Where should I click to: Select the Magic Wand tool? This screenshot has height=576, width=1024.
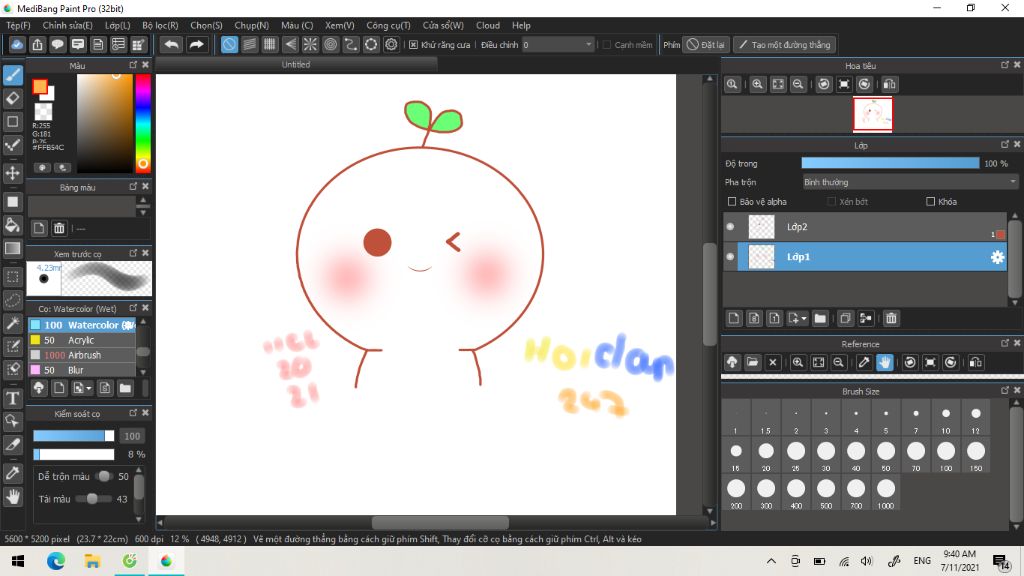(x=13, y=323)
